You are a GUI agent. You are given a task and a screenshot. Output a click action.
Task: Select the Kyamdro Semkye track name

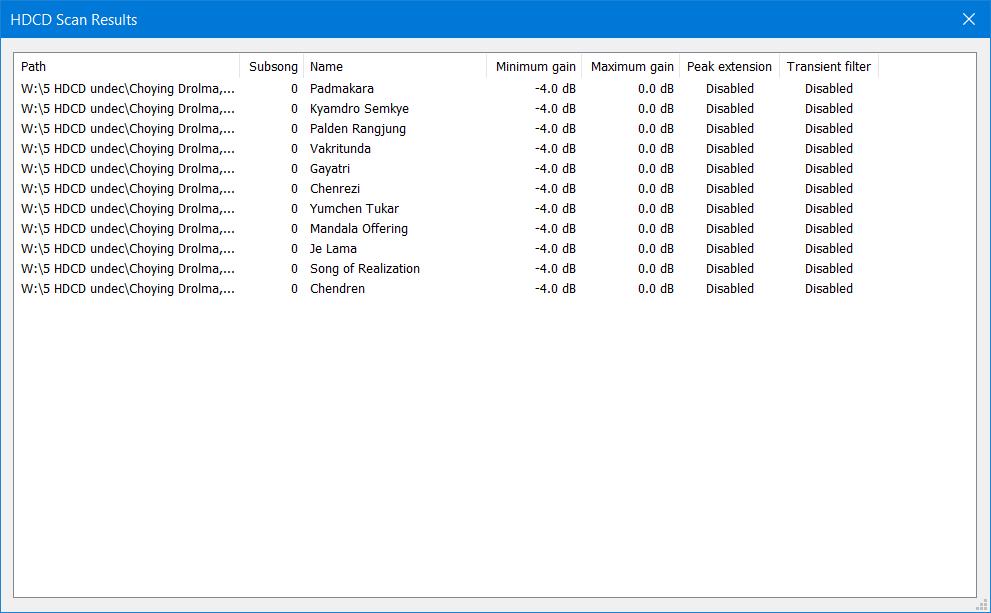coord(359,109)
